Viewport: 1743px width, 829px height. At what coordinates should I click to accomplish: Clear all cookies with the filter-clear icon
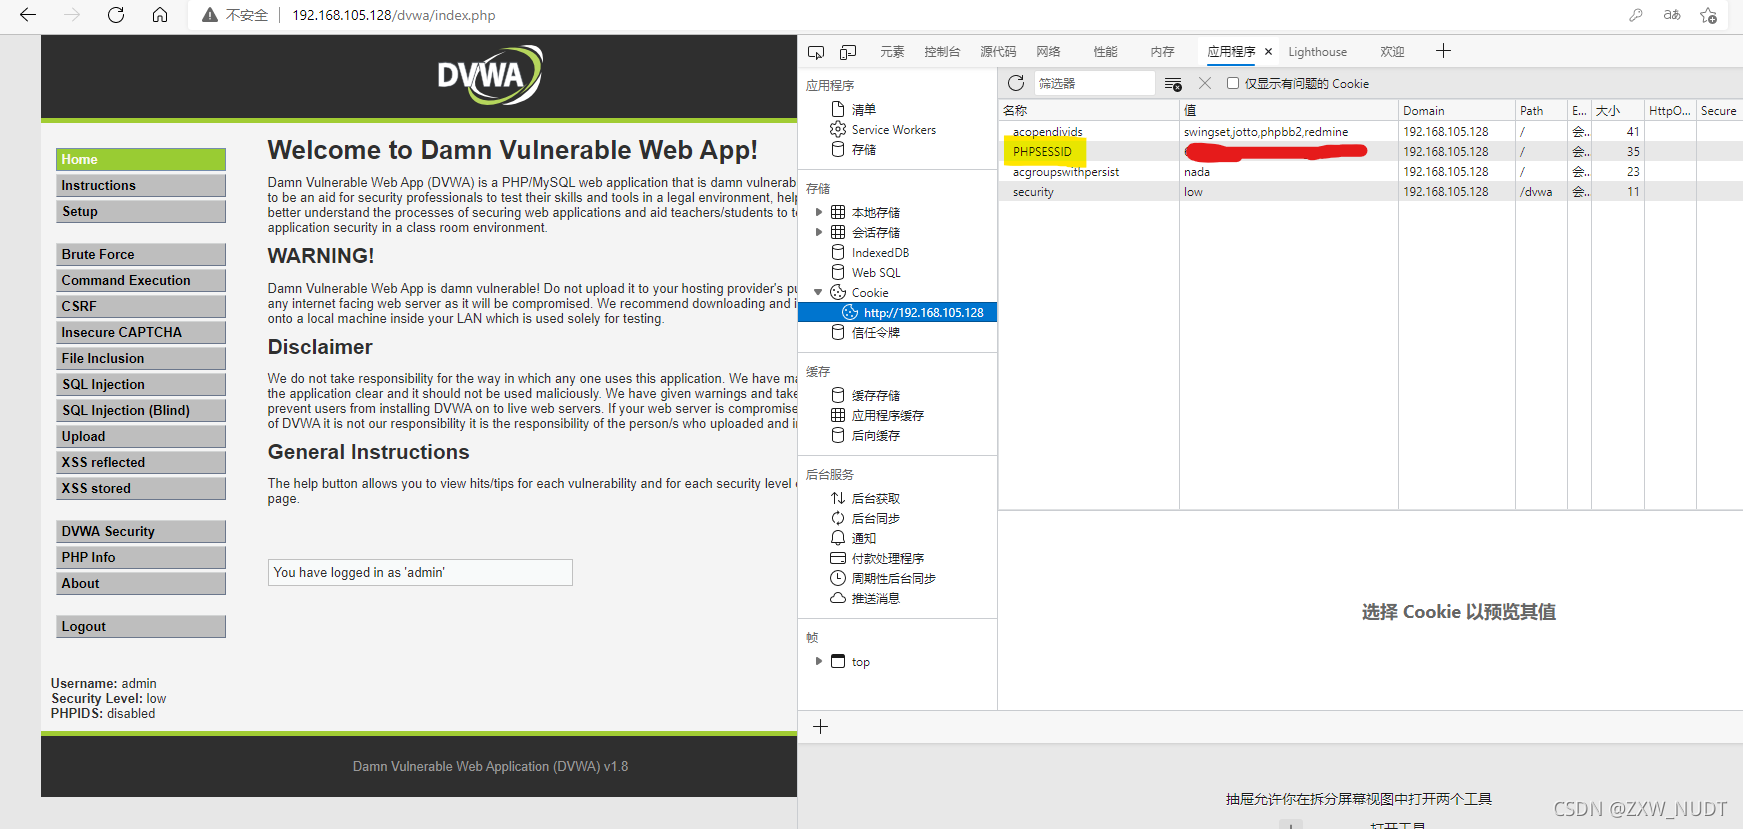coord(1173,84)
